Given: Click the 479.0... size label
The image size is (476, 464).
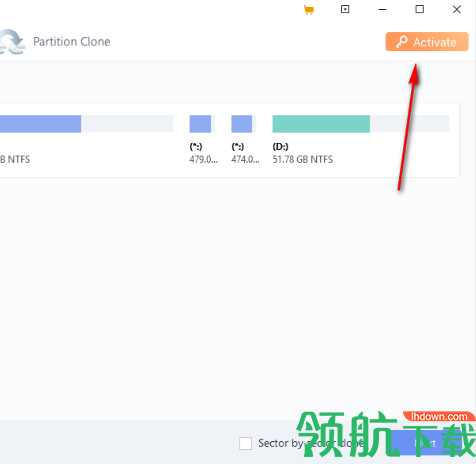Looking at the screenshot, I should point(203,160).
